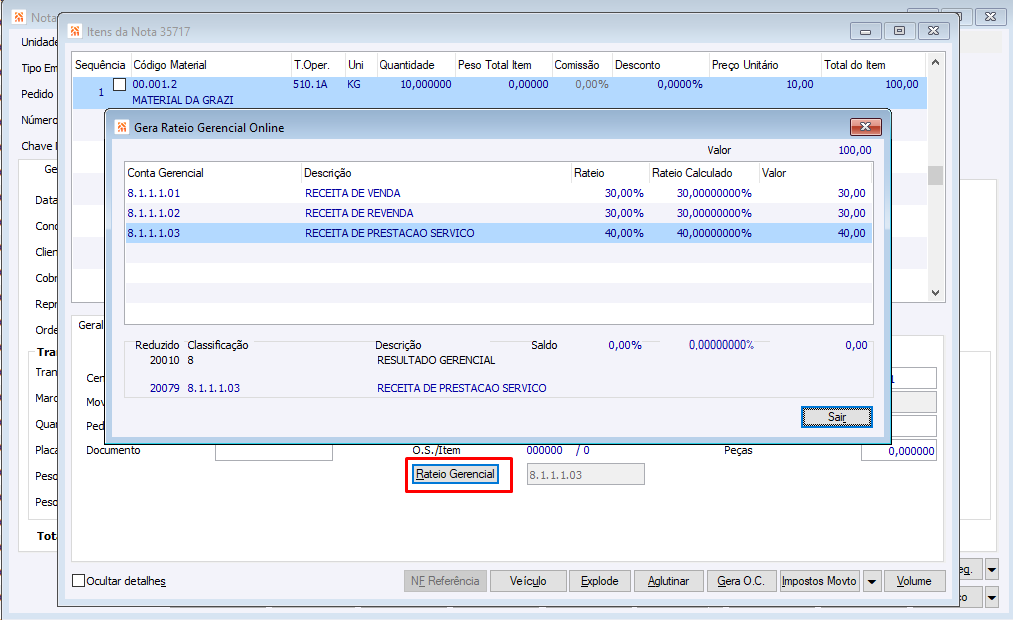
Task: Click the Gera Rateio Gerencial Online title icon
Action: click(x=121, y=127)
